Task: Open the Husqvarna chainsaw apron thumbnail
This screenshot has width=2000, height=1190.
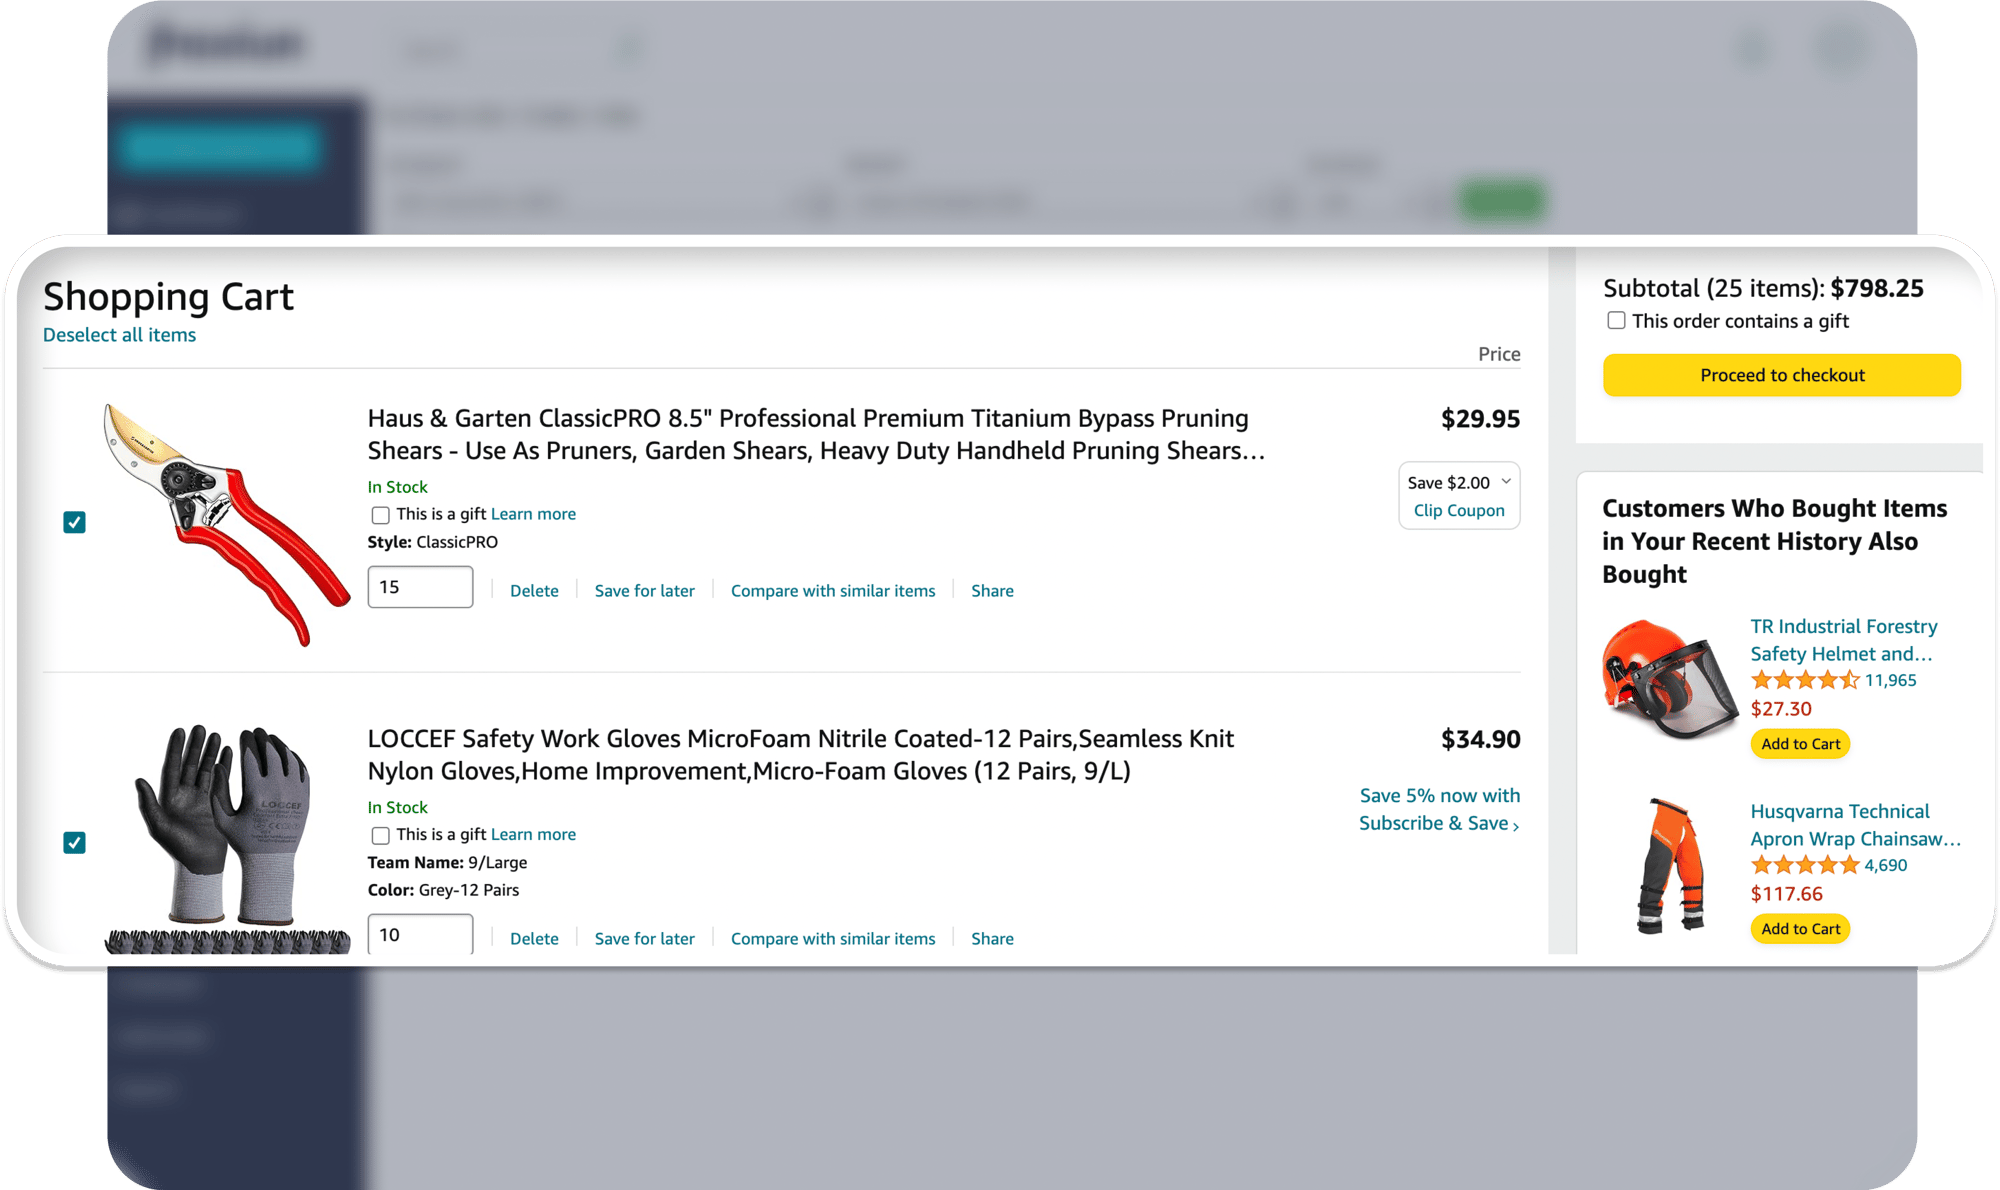Action: point(1668,865)
